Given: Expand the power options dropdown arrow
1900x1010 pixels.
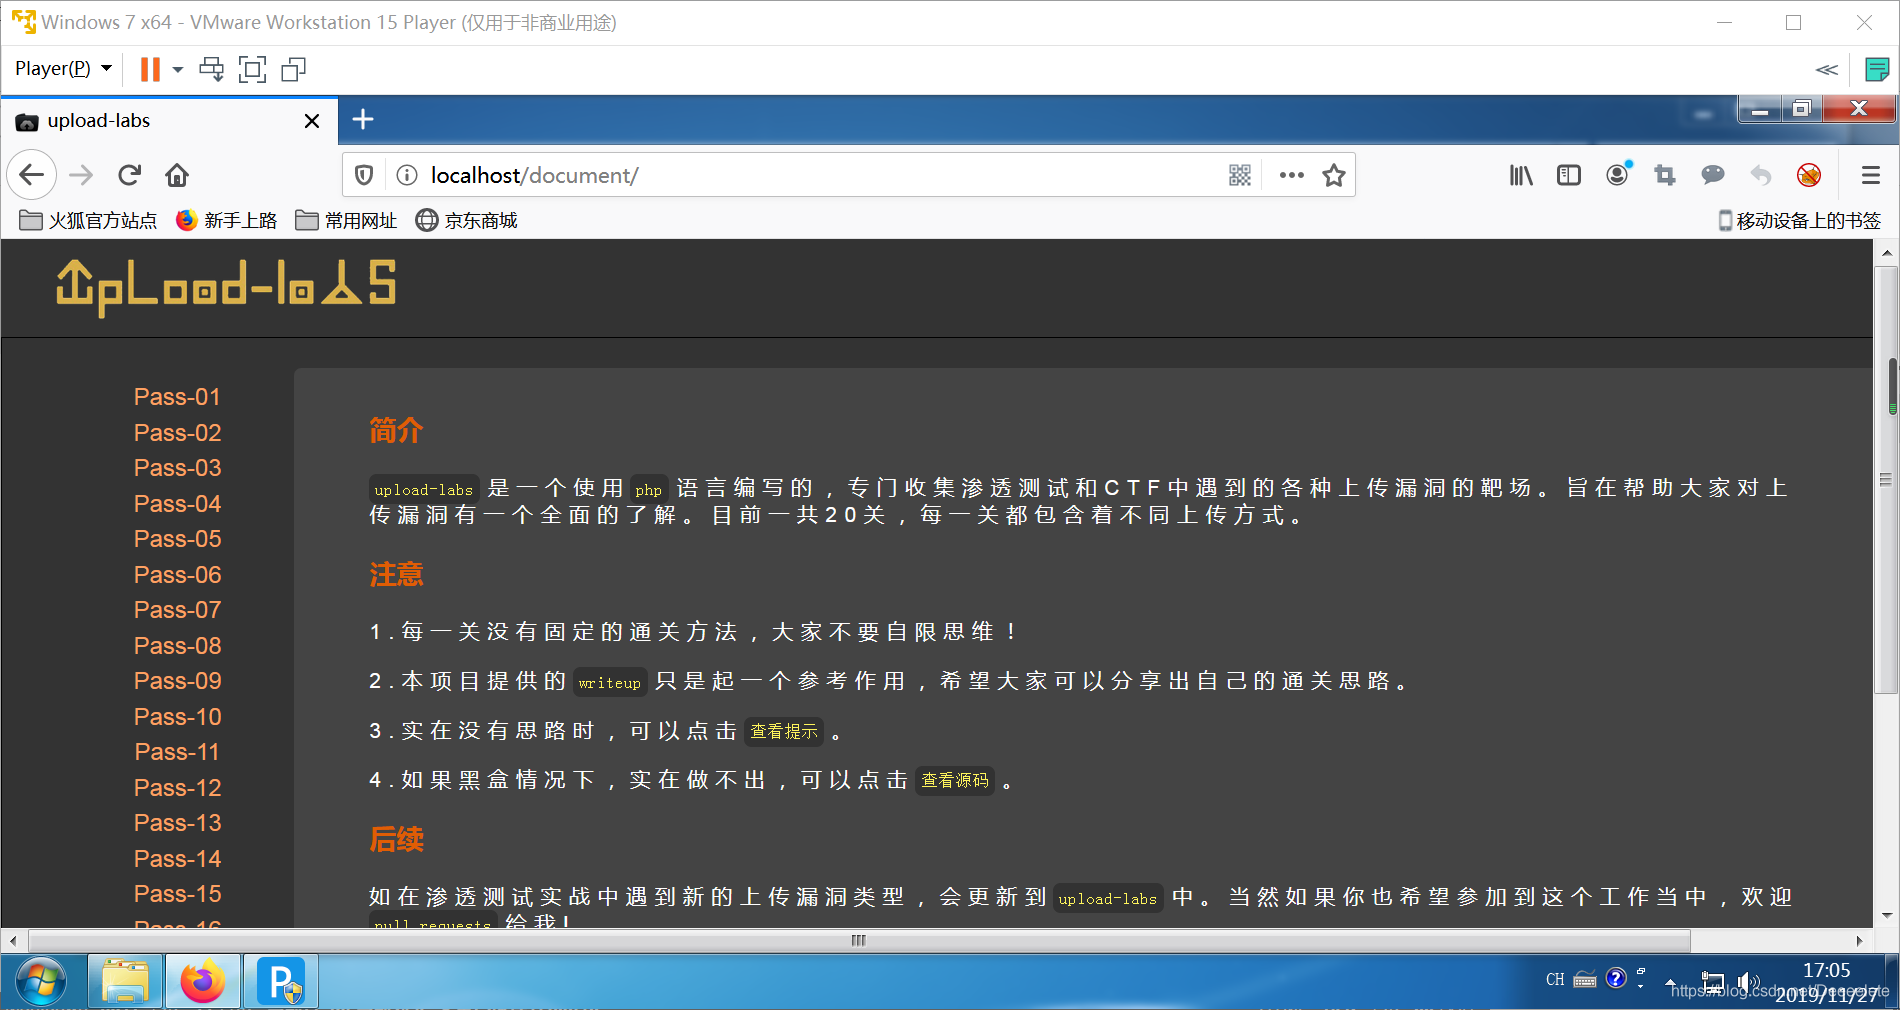Looking at the screenshot, I should (178, 69).
